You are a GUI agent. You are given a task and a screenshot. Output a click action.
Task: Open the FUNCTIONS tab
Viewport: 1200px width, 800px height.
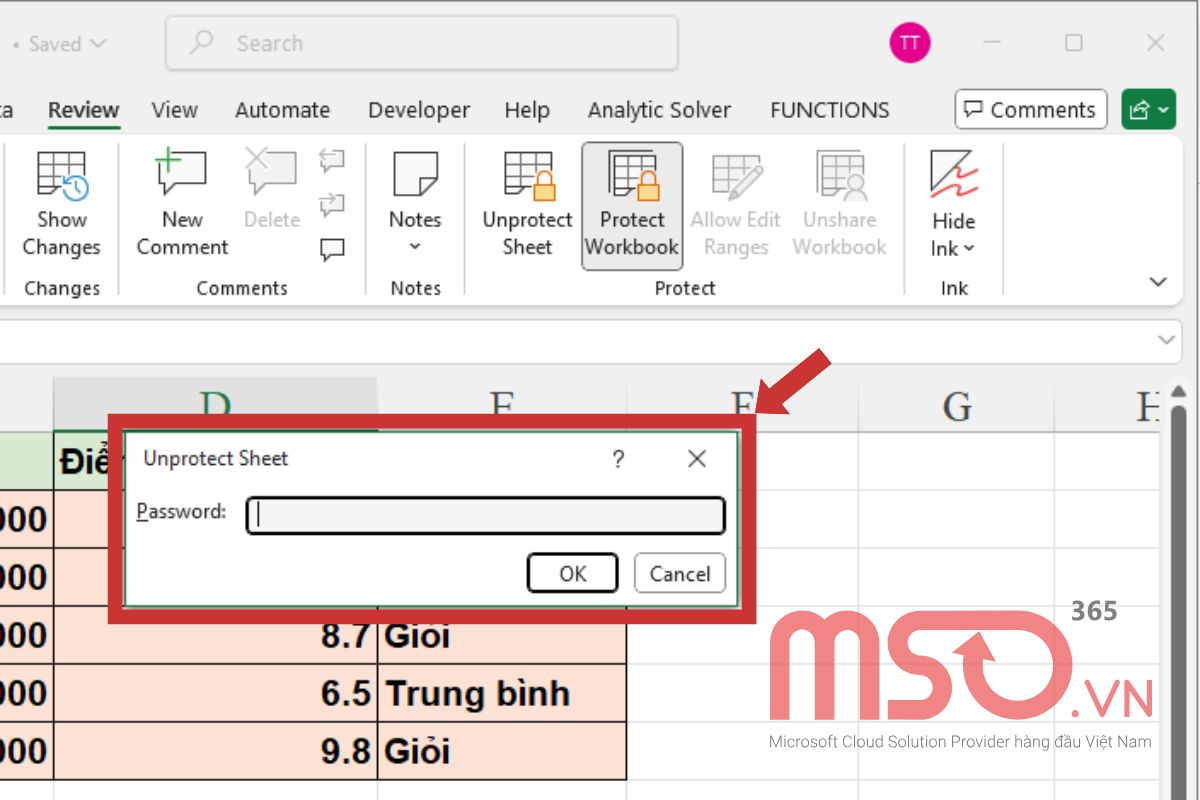pos(830,110)
